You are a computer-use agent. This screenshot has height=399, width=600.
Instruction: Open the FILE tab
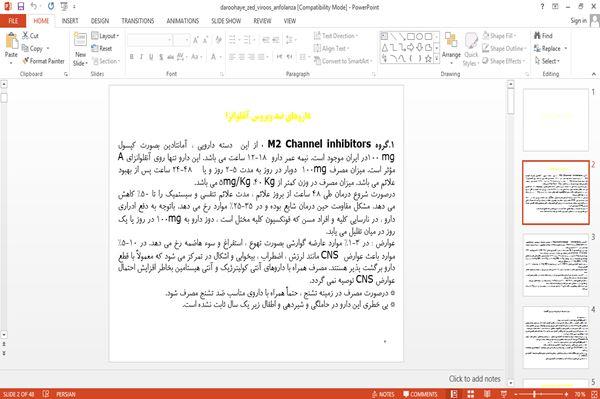13,21
